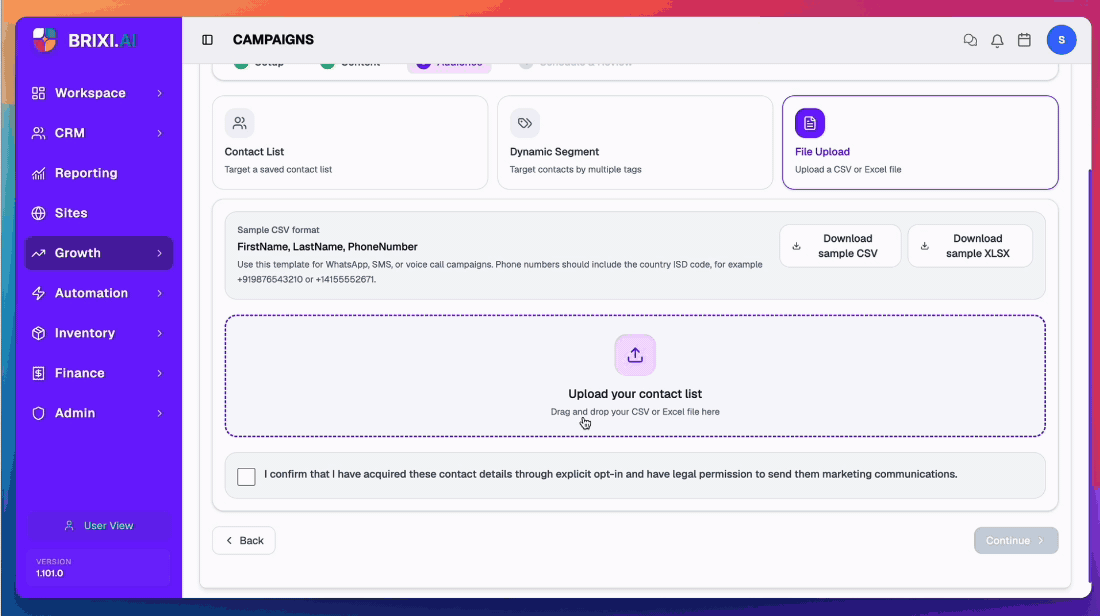Image resolution: width=1100 pixels, height=616 pixels.
Task: Download sample XLSX file
Action: 970,246
